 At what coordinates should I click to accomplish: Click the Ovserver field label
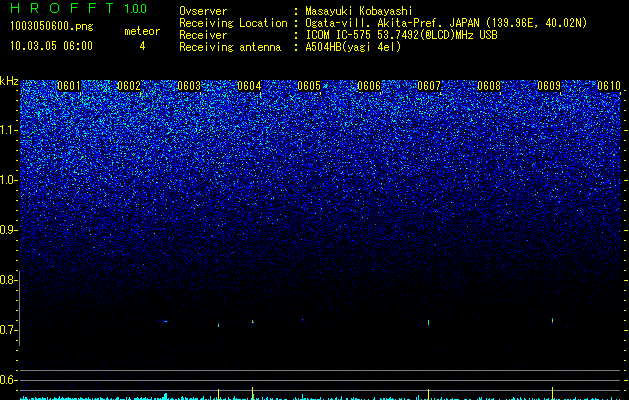[x=203, y=11]
